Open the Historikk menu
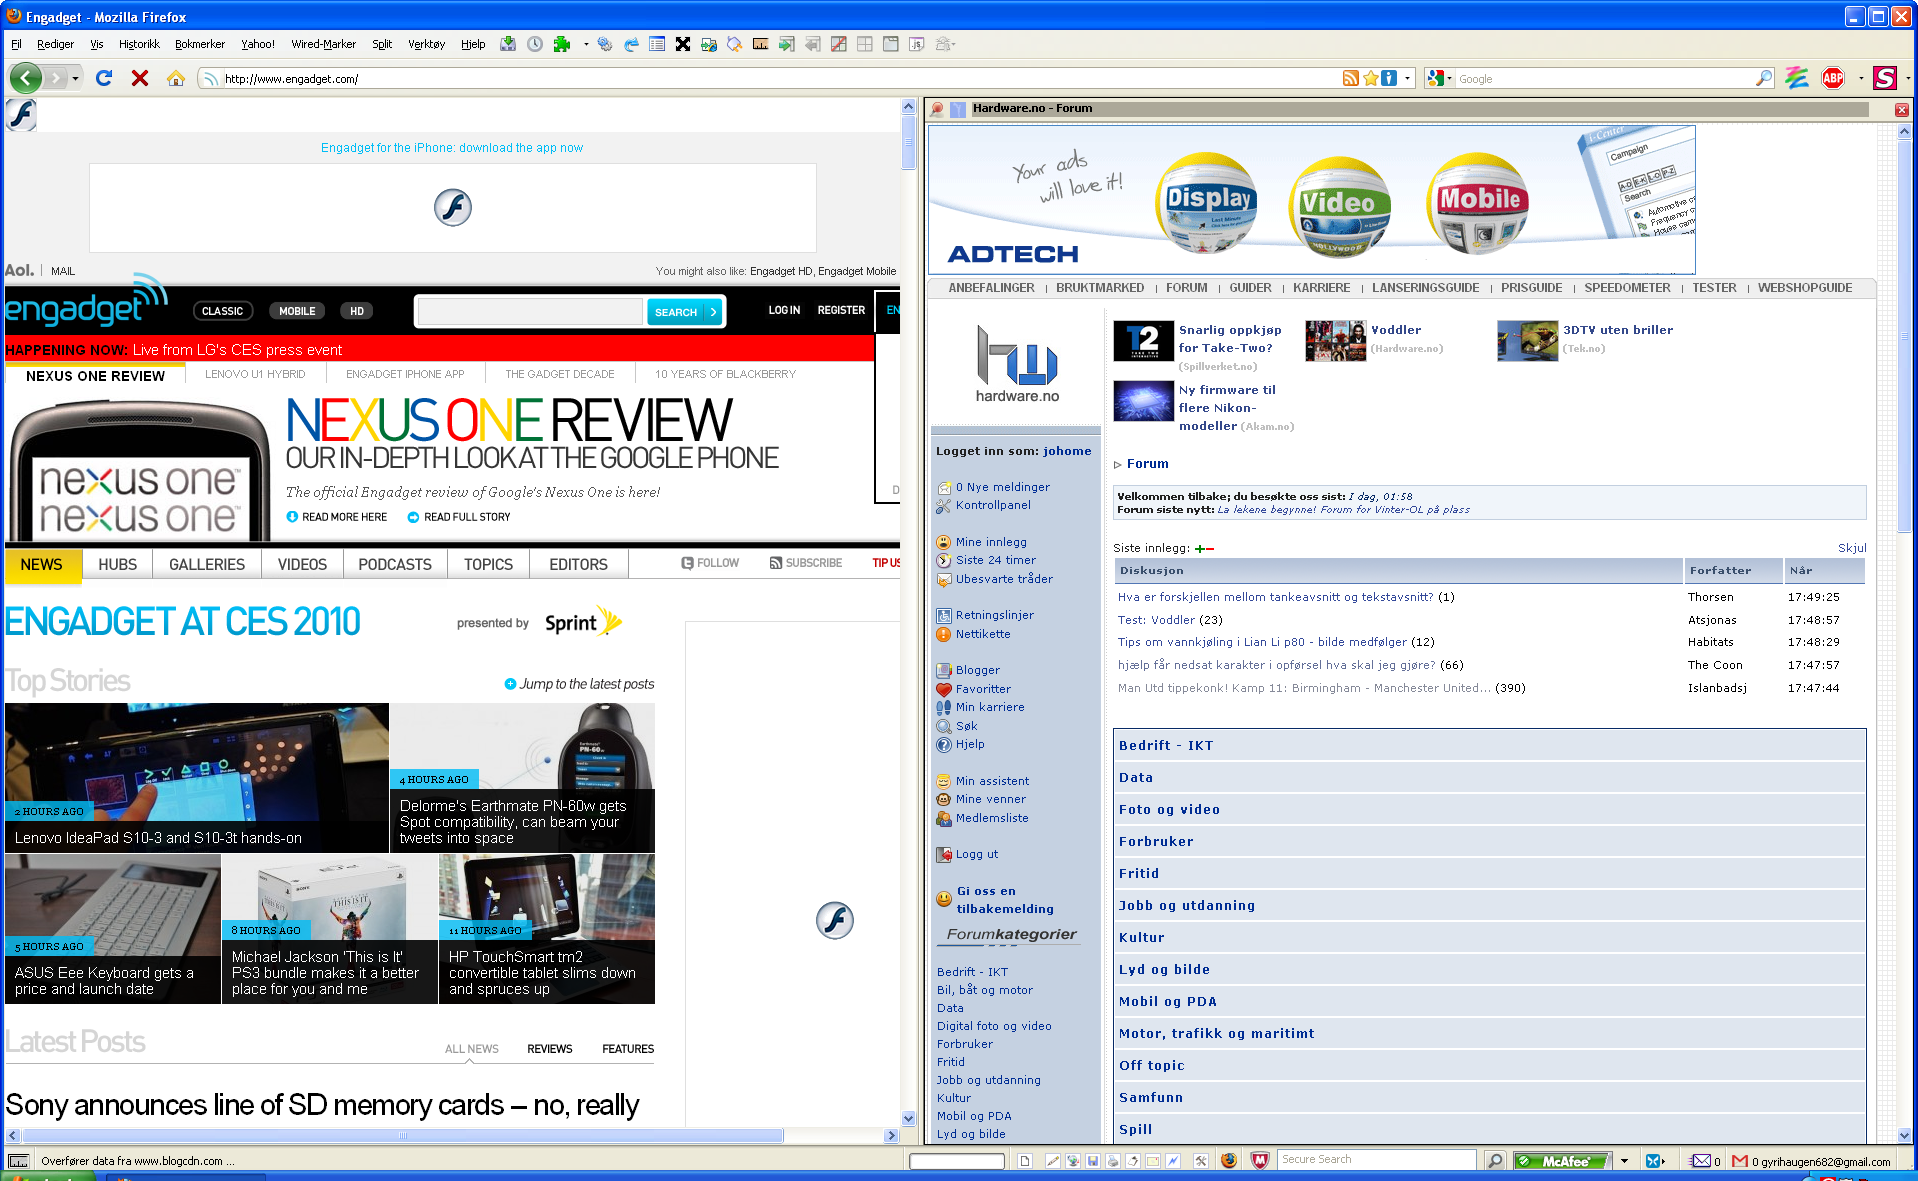The width and height of the screenshot is (1918, 1181). [139, 44]
